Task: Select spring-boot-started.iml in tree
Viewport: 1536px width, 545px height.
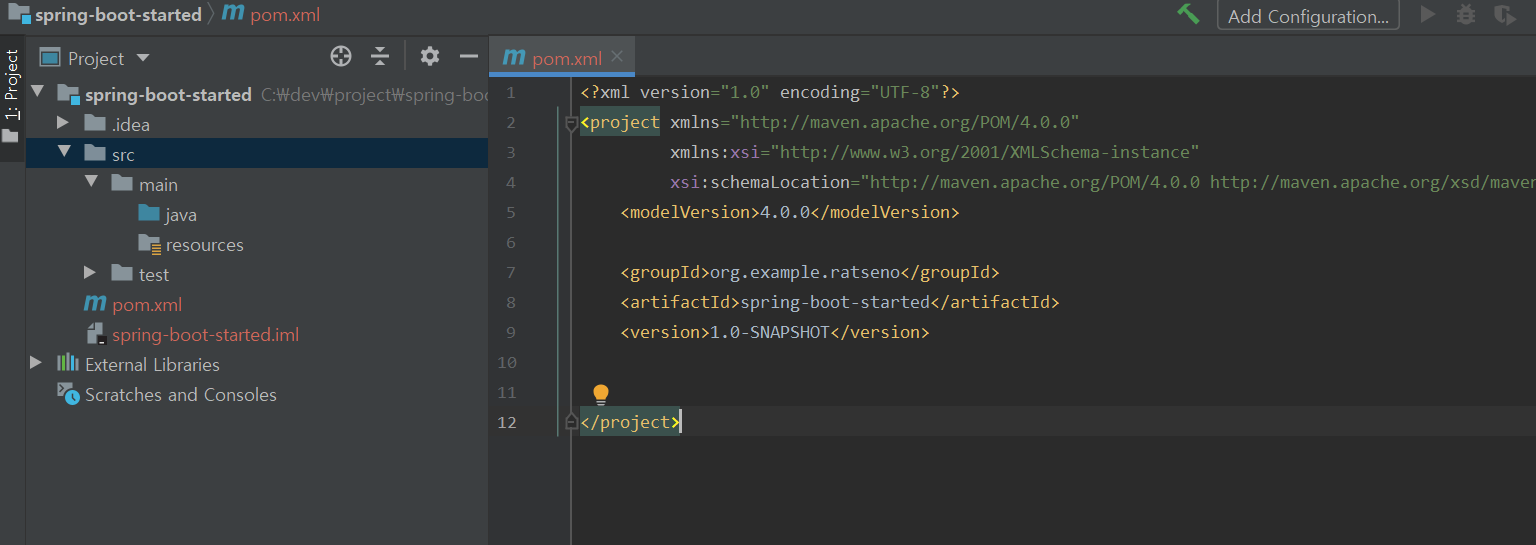Action: (205, 334)
